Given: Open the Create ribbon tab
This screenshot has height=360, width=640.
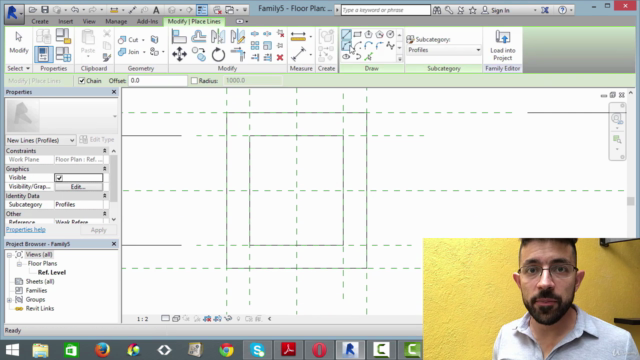Looking at the screenshot, I should (x=40, y=21).
